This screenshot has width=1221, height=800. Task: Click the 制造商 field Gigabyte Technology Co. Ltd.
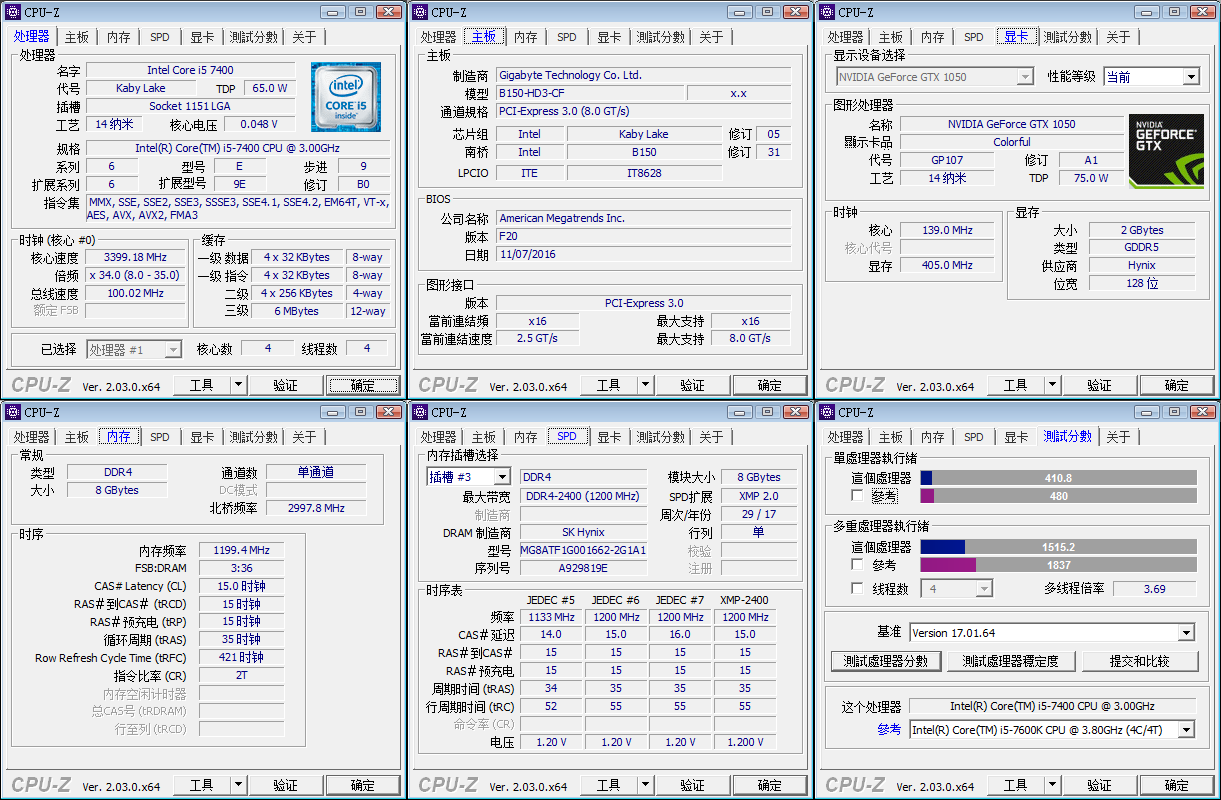point(643,75)
